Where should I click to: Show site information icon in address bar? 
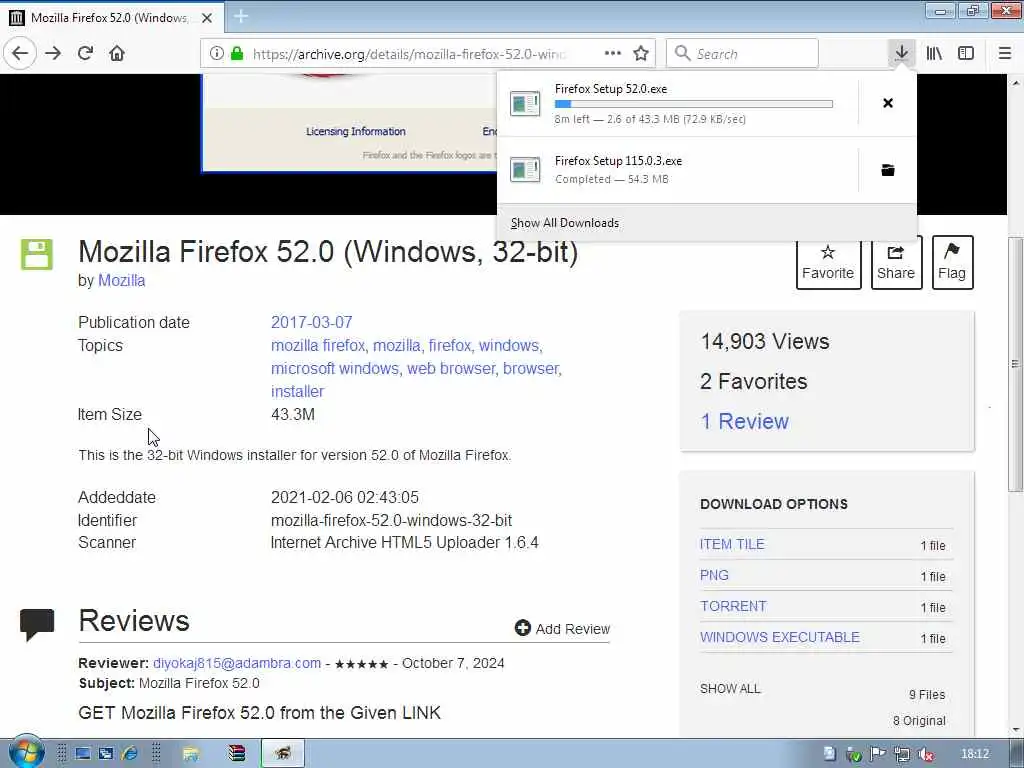coord(216,54)
